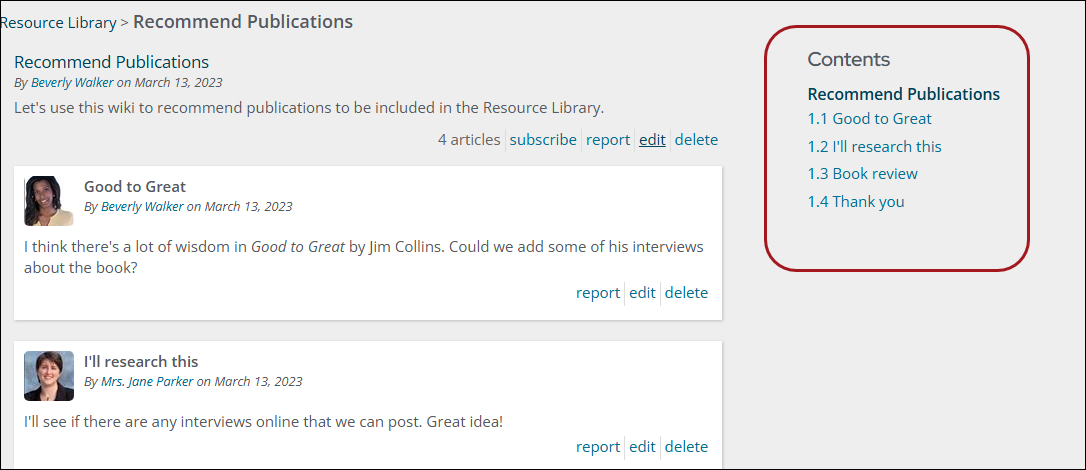Viewport: 1086px width, 470px height.
Task: Subscribe to the Recommend Publications wiki
Action: (x=543, y=140)
